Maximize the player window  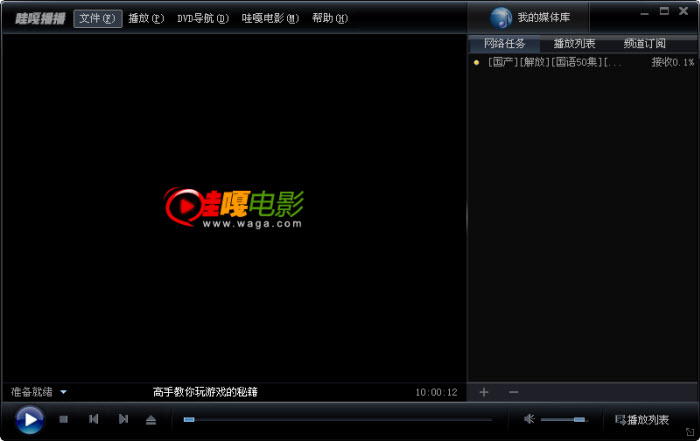(664, 11)
